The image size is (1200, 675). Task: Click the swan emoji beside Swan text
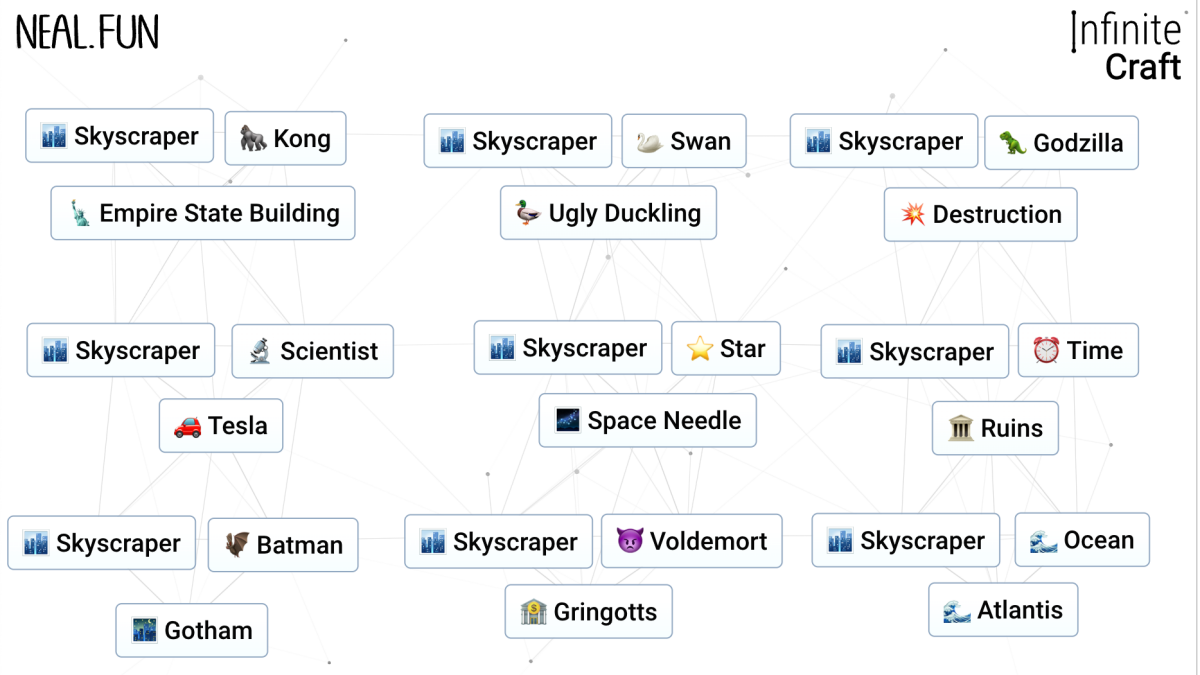pos(651,141)
